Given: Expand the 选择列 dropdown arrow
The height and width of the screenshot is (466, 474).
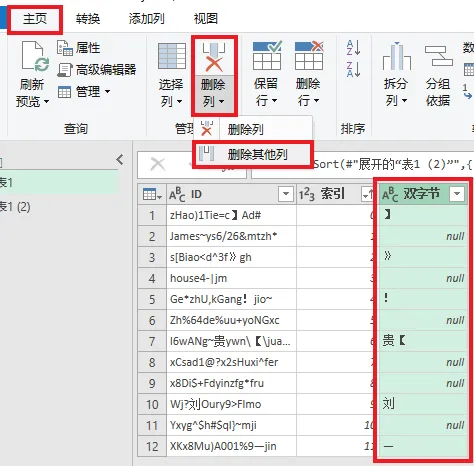Looking at the screenshot, I should pos(179,101).
